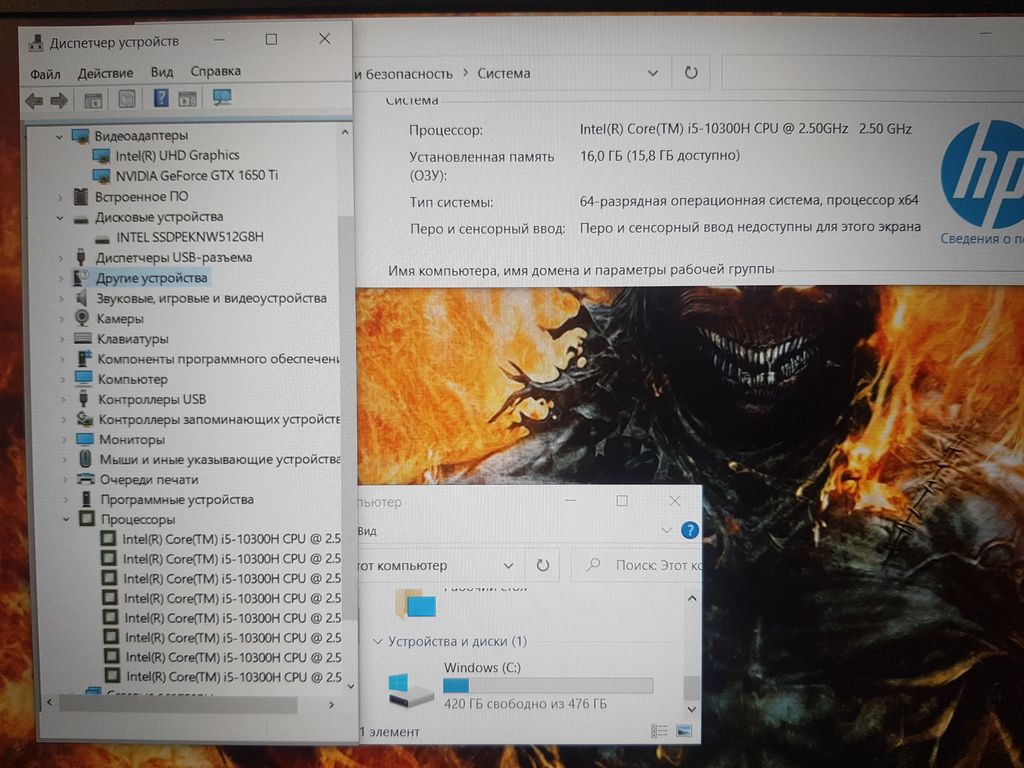The height and width of the screenshot is (768, 1024).
Task: Close the Device Manager window
Action: [325, 39]
